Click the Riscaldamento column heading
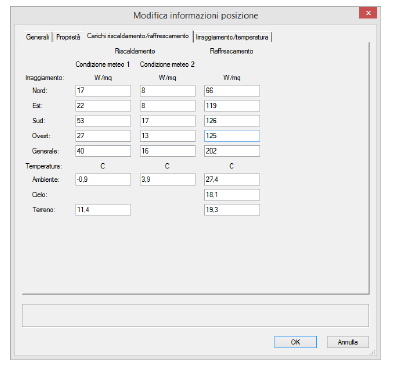Image resolution: width=400 pixels, height=369 pixels. [135, 51]
